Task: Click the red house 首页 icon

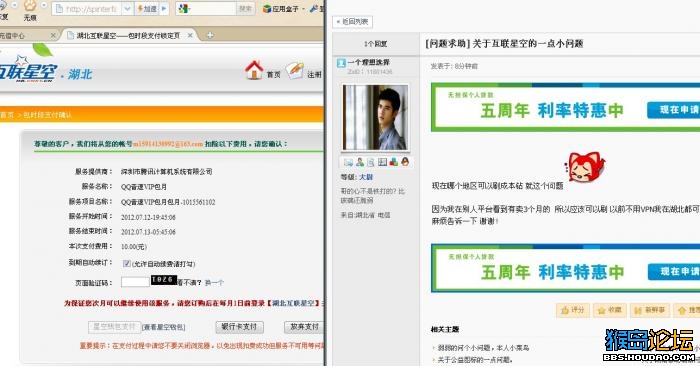Action: click(254, 70)
